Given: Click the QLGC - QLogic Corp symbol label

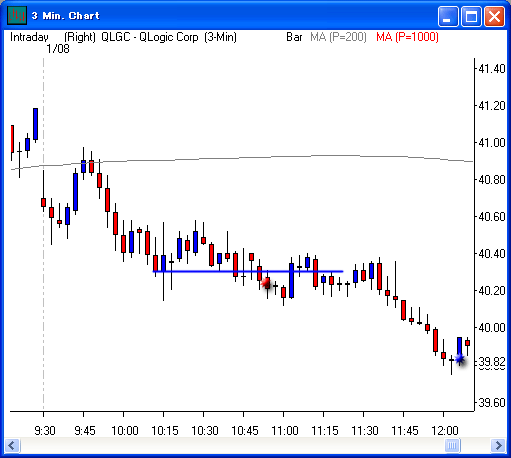Looking at the screenshot, I should (149, 37).
